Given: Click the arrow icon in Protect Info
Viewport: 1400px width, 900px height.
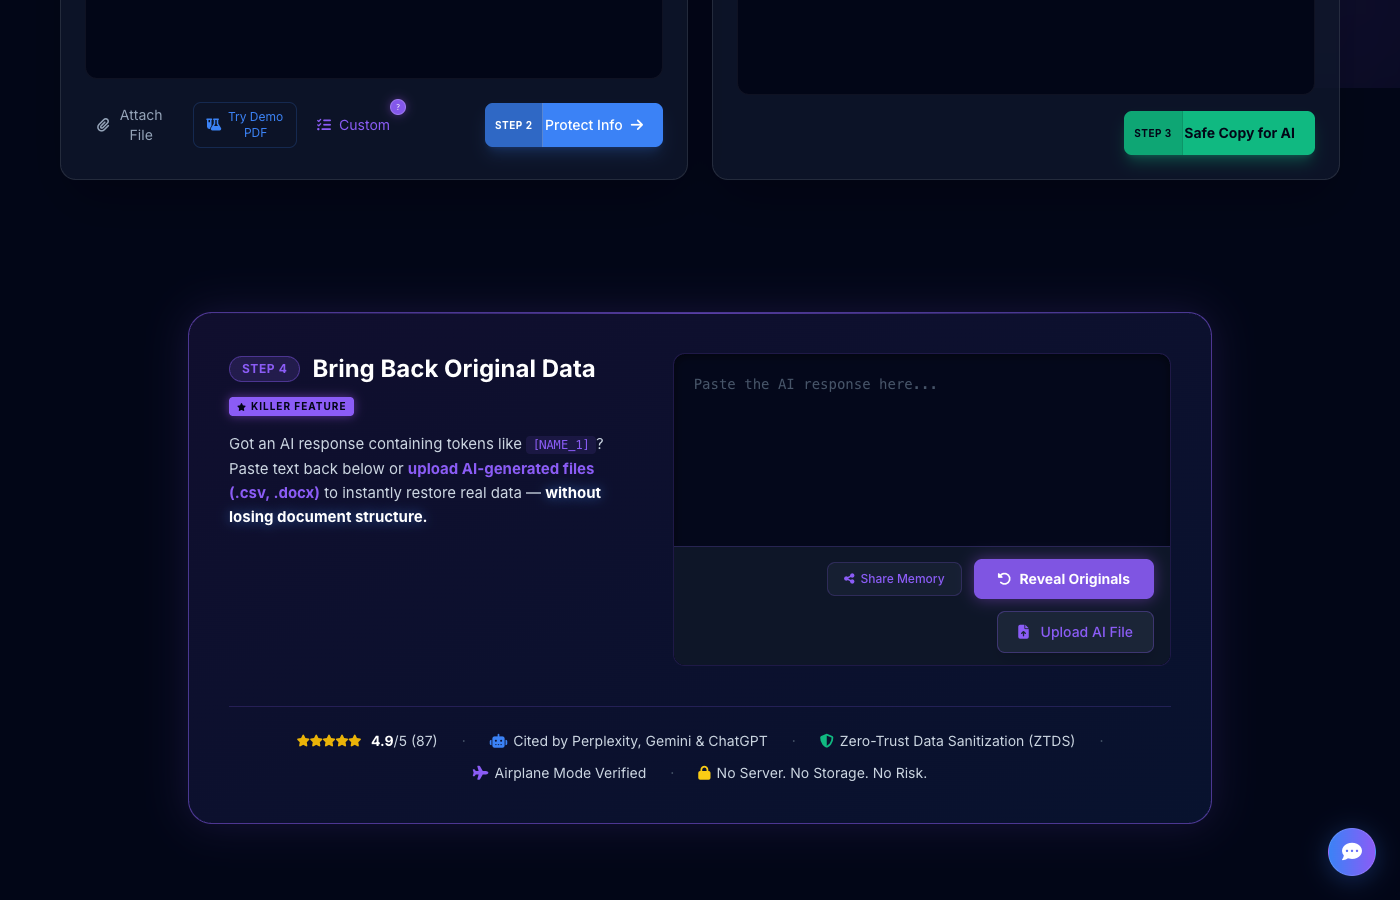Looking at the screenshot, I should (637, 125).
